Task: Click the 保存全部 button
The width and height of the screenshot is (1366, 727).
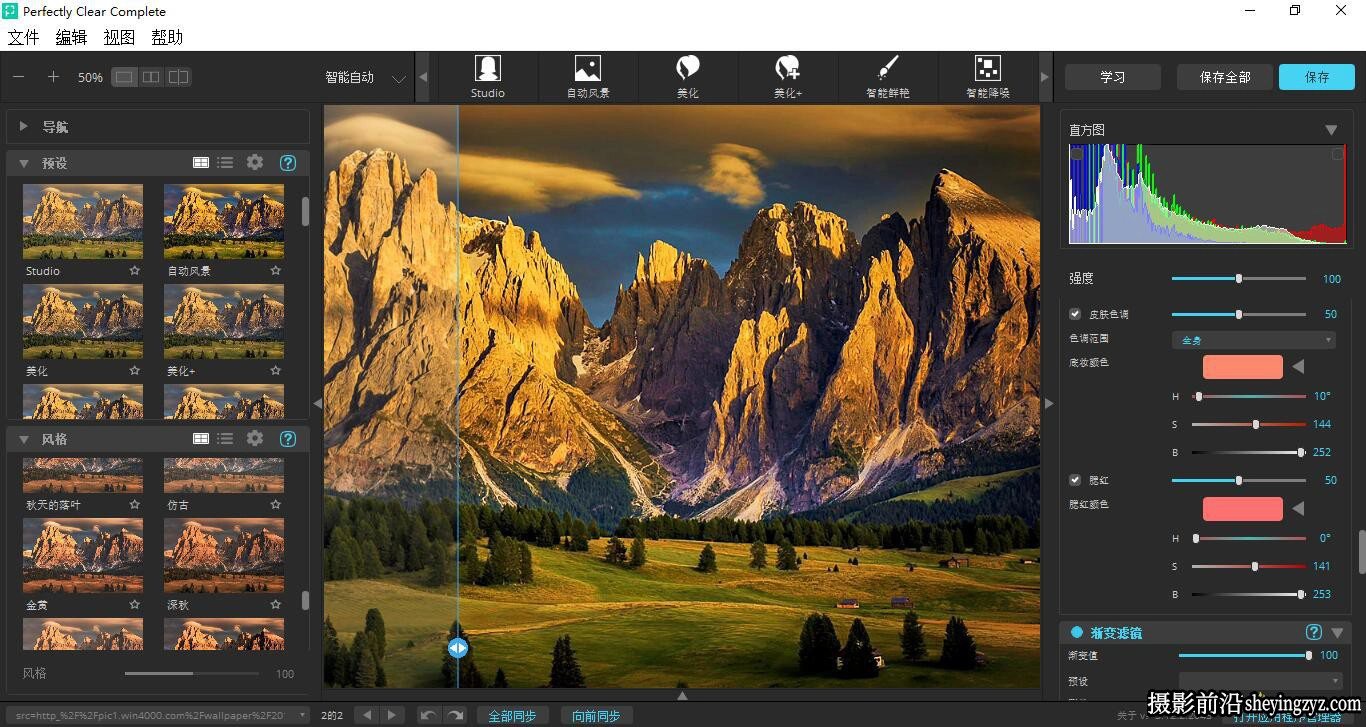Action: [1225, 77]
